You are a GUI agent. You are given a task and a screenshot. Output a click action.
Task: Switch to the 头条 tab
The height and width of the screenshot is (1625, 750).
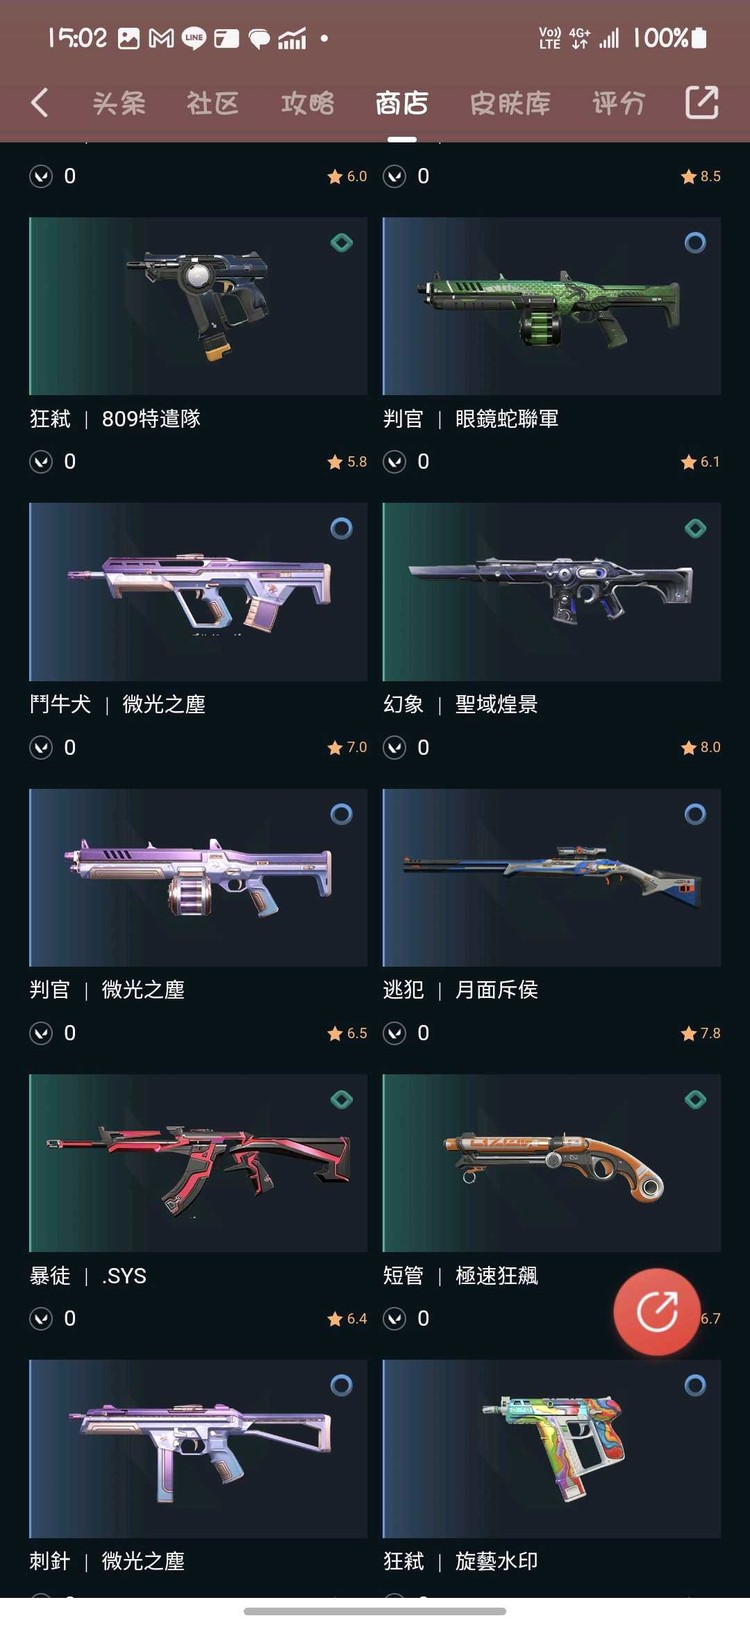click(x=119, y=103)
